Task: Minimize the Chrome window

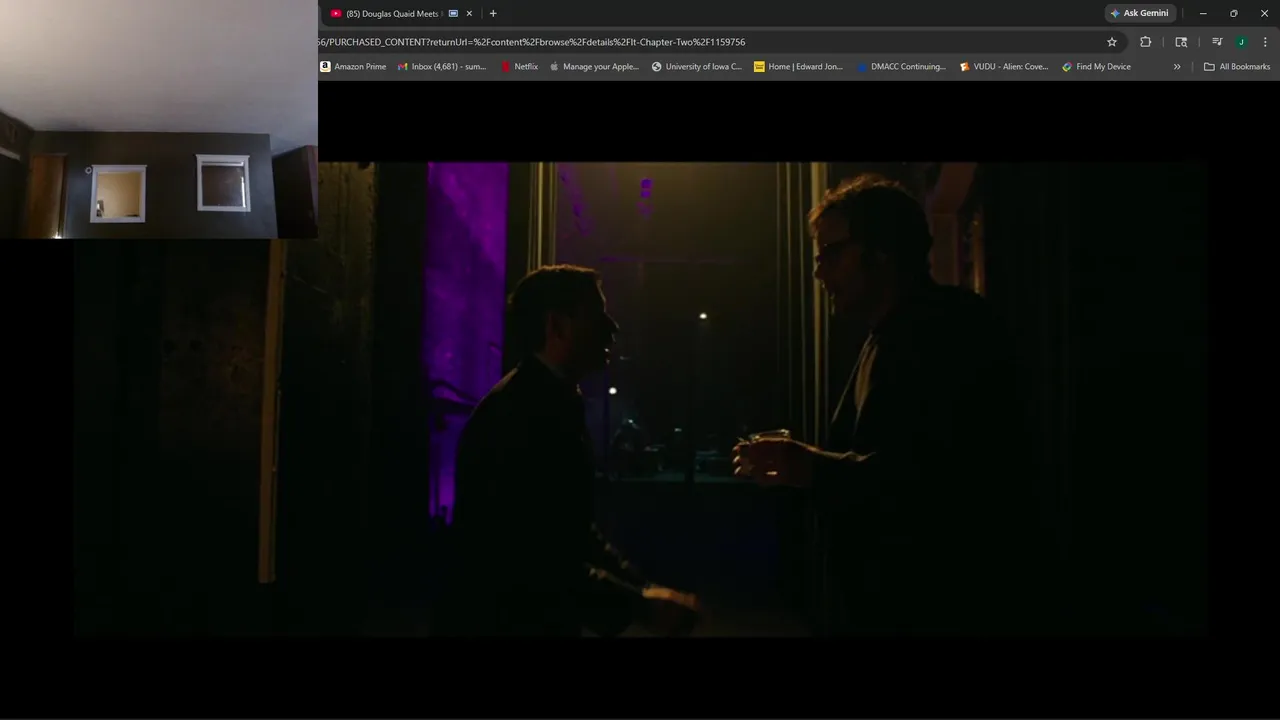Action: pyautogui.click(x=1203, y=14)
